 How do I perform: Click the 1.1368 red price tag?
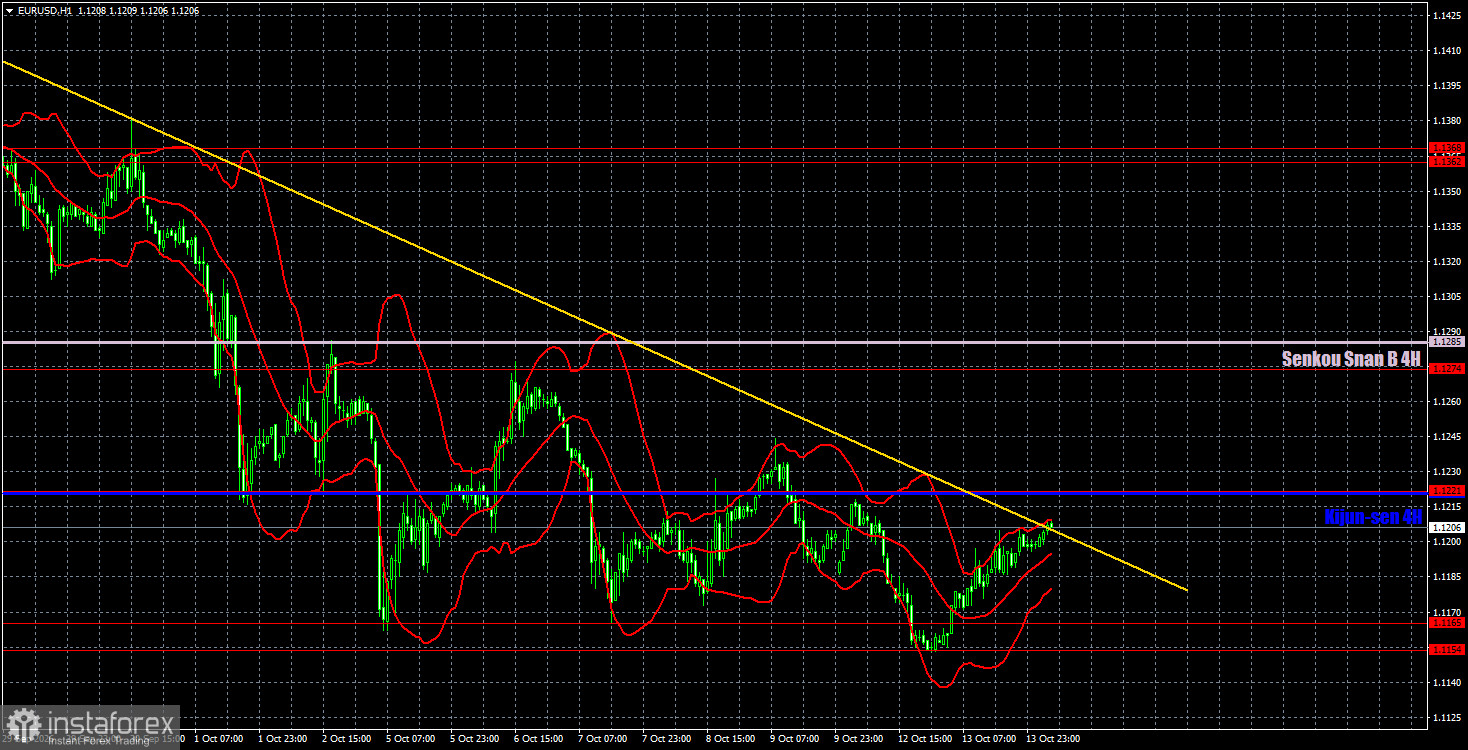(x=1447, y=148)
